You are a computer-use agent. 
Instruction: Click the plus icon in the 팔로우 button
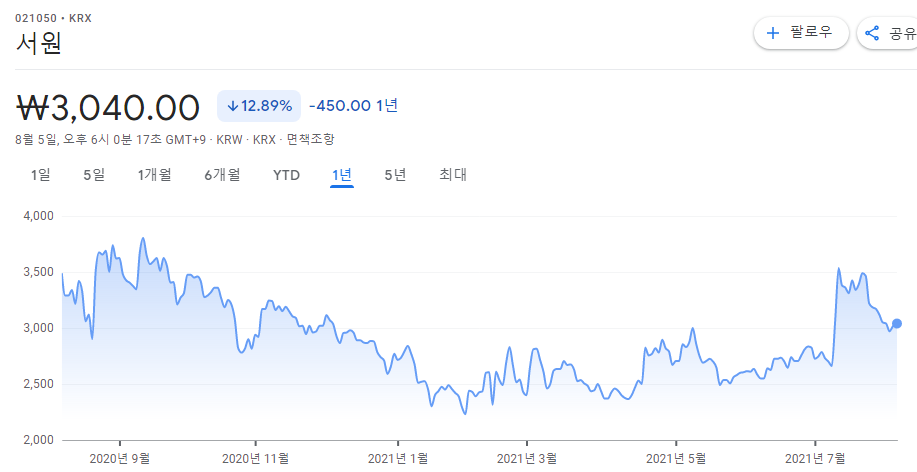[773, 33]
